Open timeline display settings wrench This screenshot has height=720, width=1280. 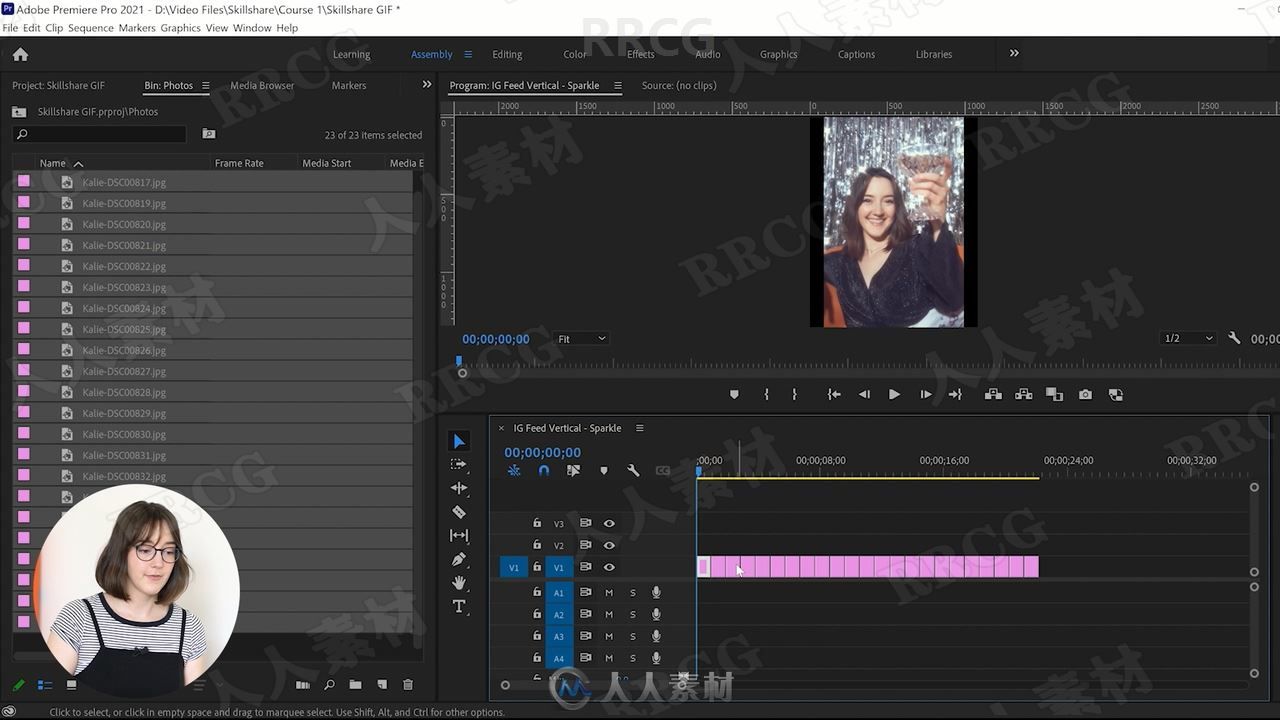pyautogui.click(x=633, y=470)
